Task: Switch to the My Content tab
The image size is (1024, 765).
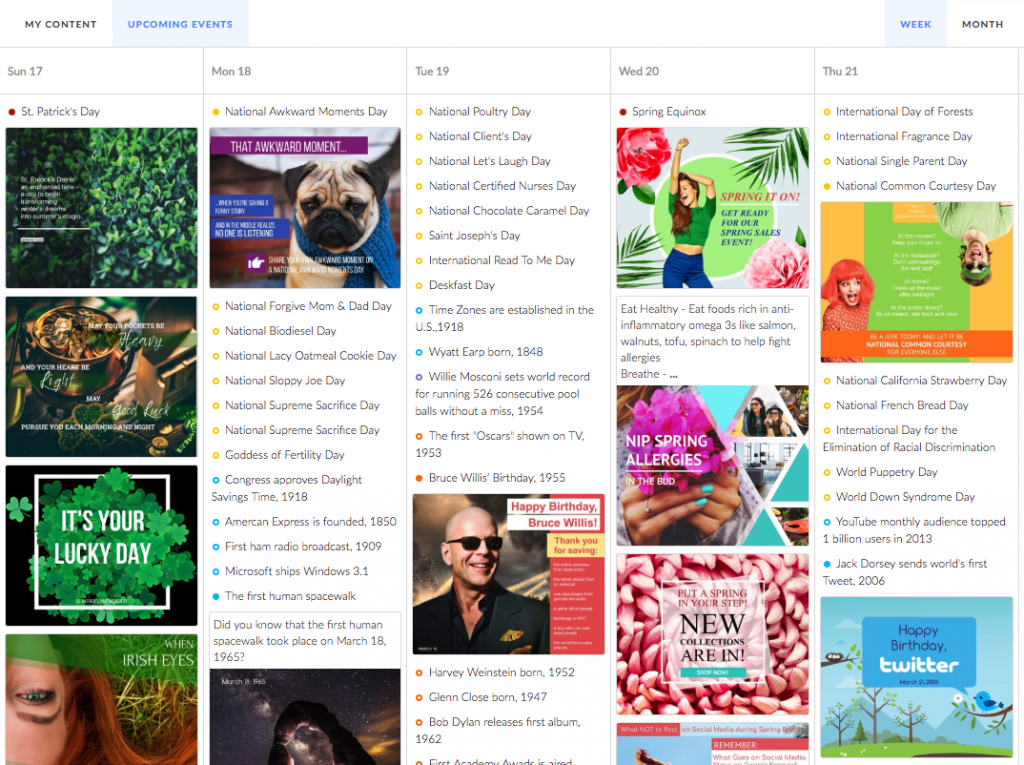Action: [x=61, y=24]
